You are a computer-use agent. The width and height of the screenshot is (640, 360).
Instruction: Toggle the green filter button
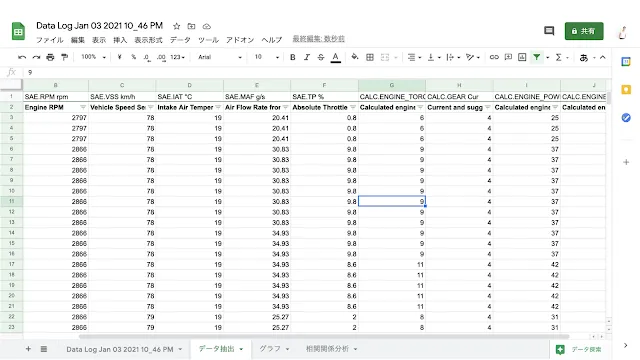tap(537, 57)
